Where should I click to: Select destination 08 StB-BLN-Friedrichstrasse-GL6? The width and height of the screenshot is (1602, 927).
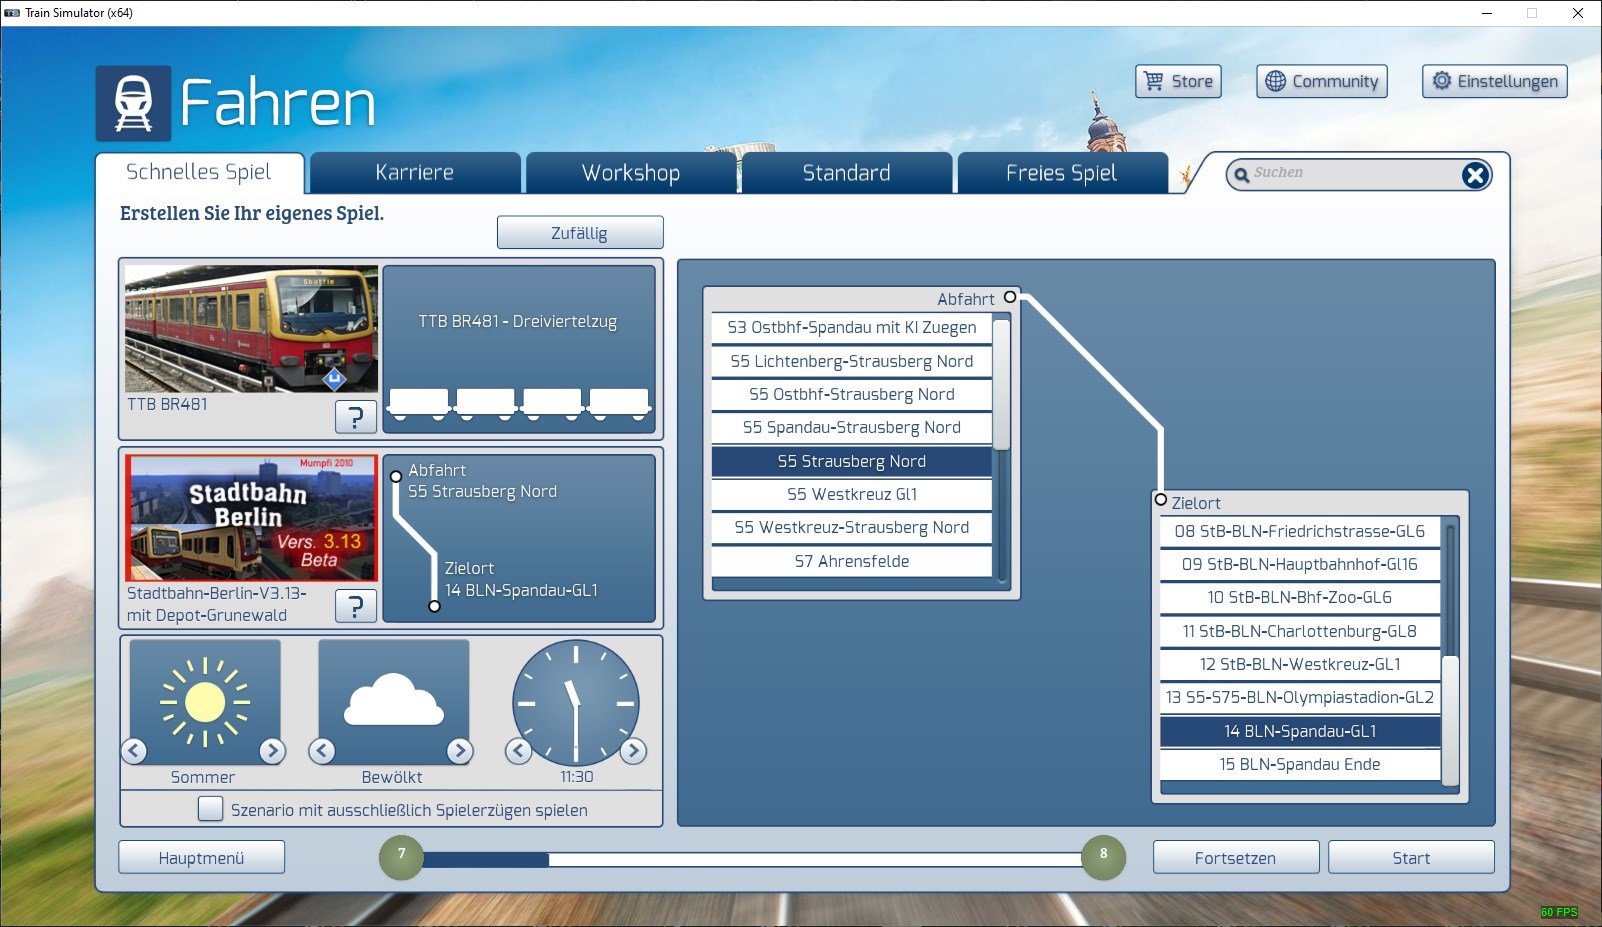(1300, 531)
